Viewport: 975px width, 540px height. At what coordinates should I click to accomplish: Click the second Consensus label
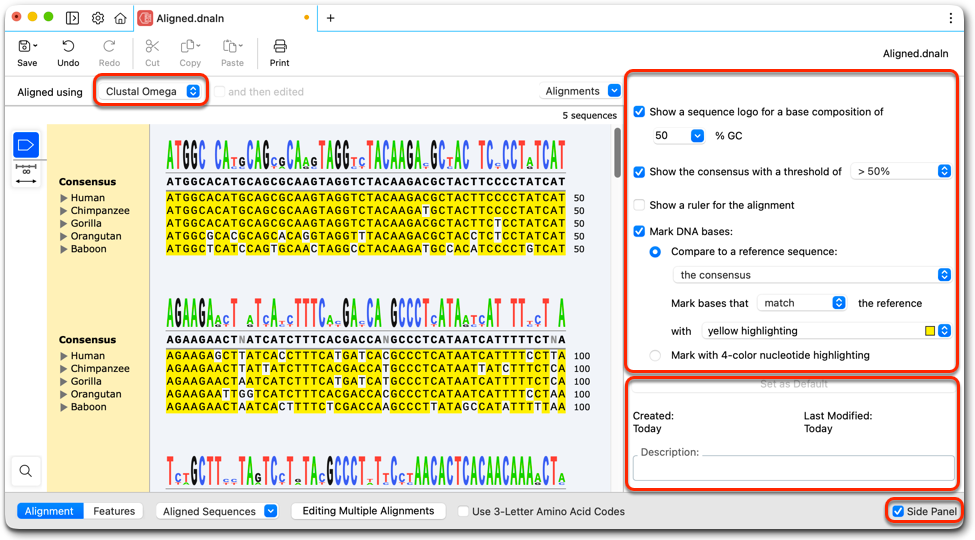[87, 340]
